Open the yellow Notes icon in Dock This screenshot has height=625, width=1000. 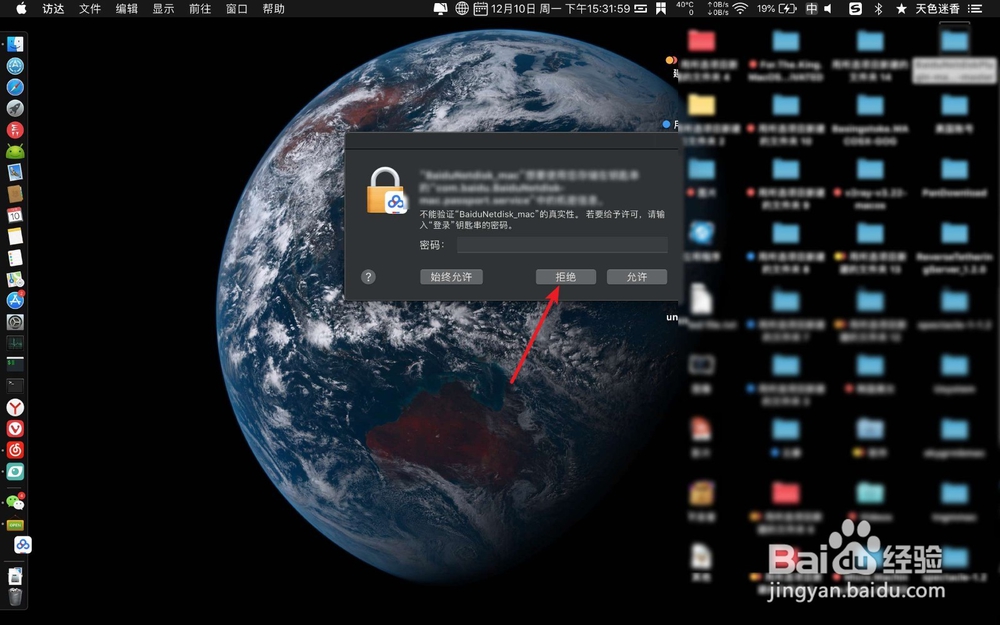pos(15,237)
